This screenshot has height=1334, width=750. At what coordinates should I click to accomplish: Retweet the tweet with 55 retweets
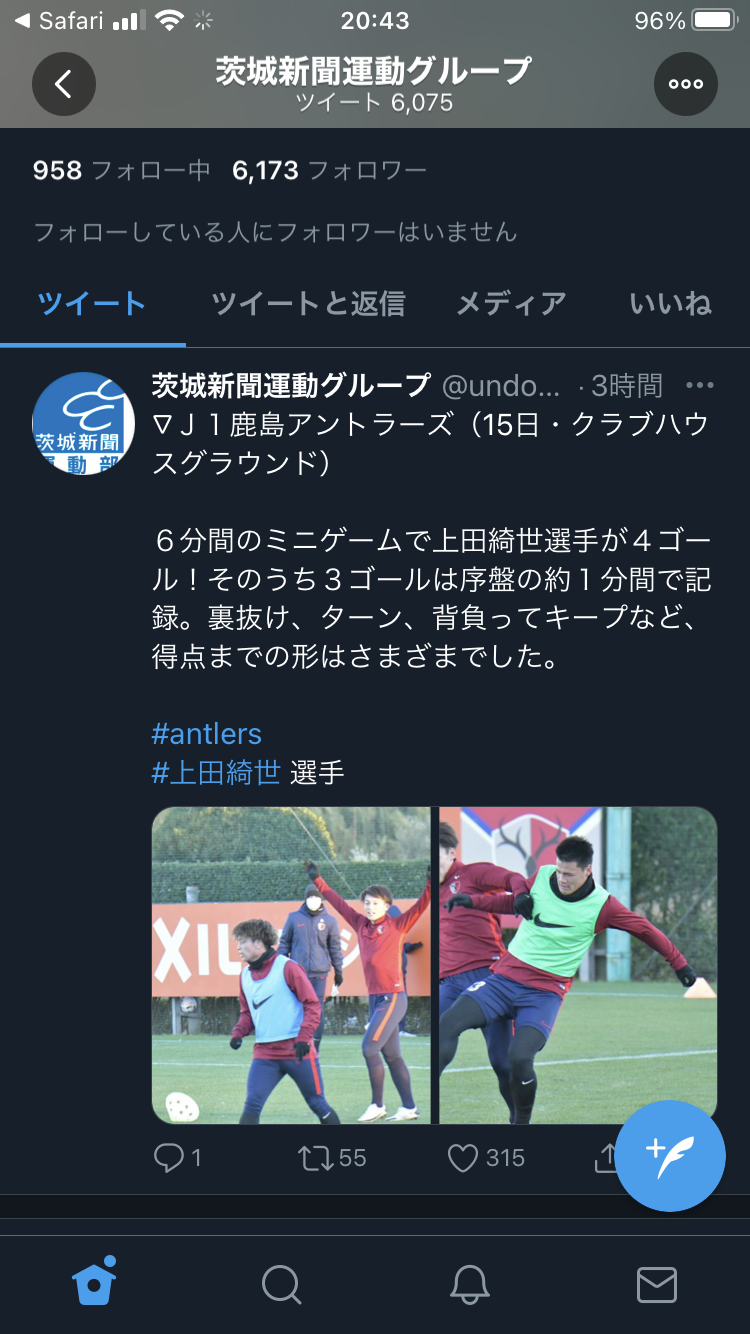pyautogui.click(x=315, y=1158)
